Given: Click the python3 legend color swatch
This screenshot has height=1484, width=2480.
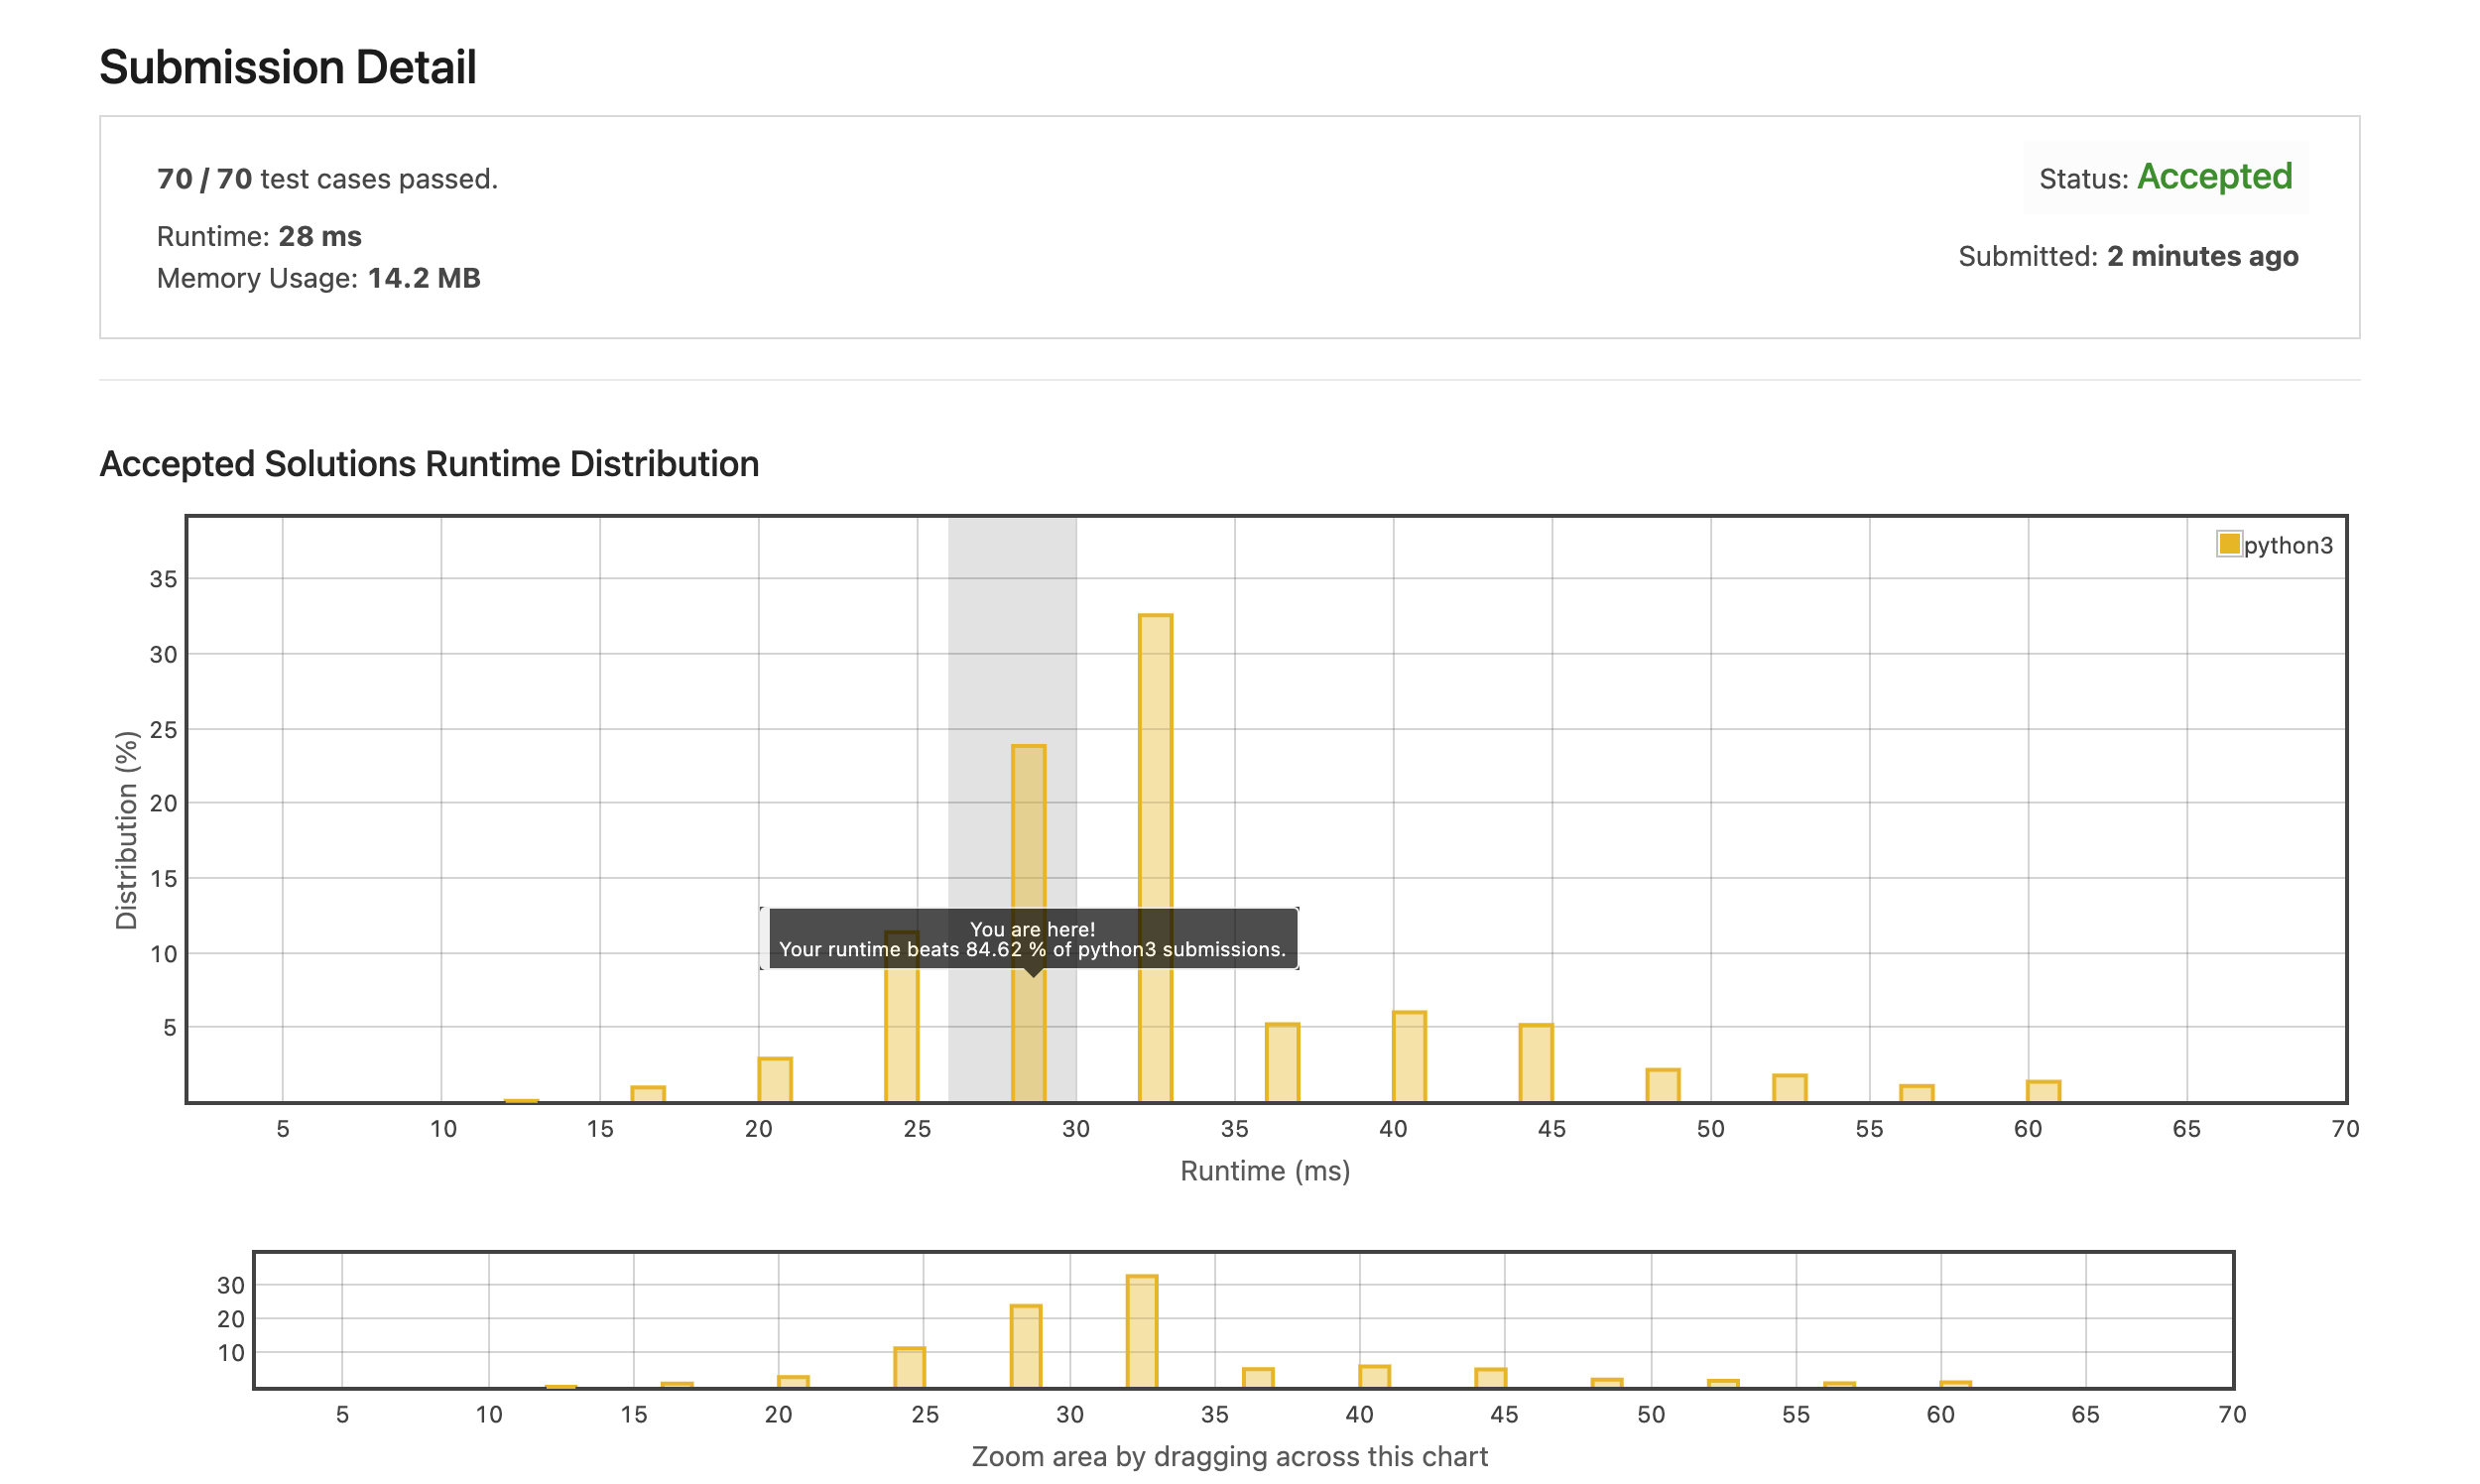Looking at the screenshot, I should 2228,544.
